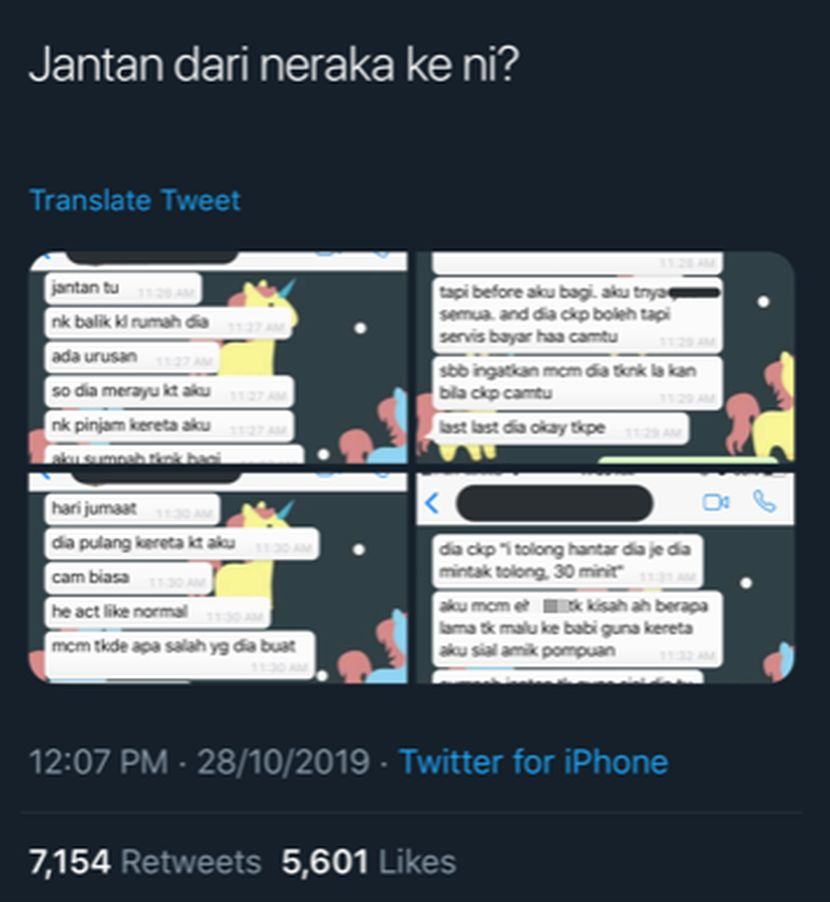Screen dimensions: 830x902
Task: Tap the phone call icon in chat header
Action: [764, 502]
